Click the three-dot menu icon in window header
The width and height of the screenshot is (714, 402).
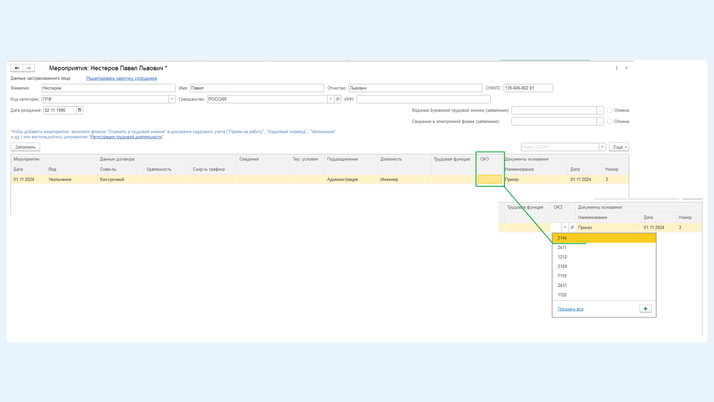pos(617,68)
